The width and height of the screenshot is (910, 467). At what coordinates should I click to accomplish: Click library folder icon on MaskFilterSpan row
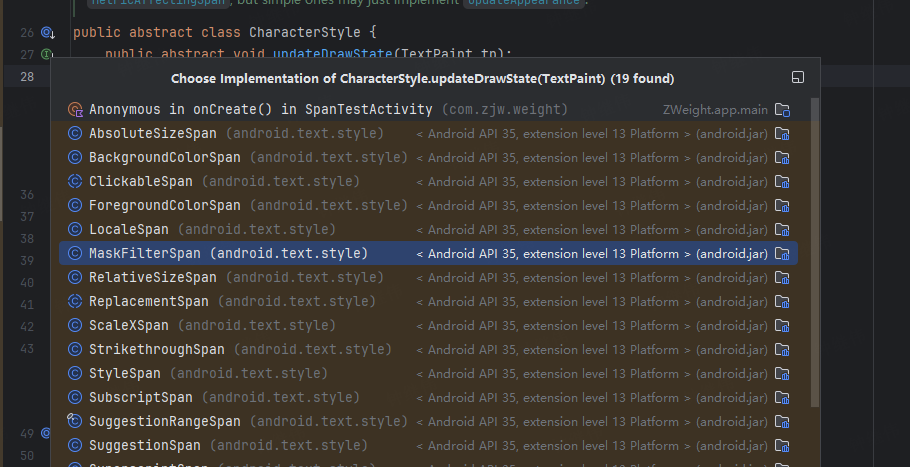click(x=782, y=254)
